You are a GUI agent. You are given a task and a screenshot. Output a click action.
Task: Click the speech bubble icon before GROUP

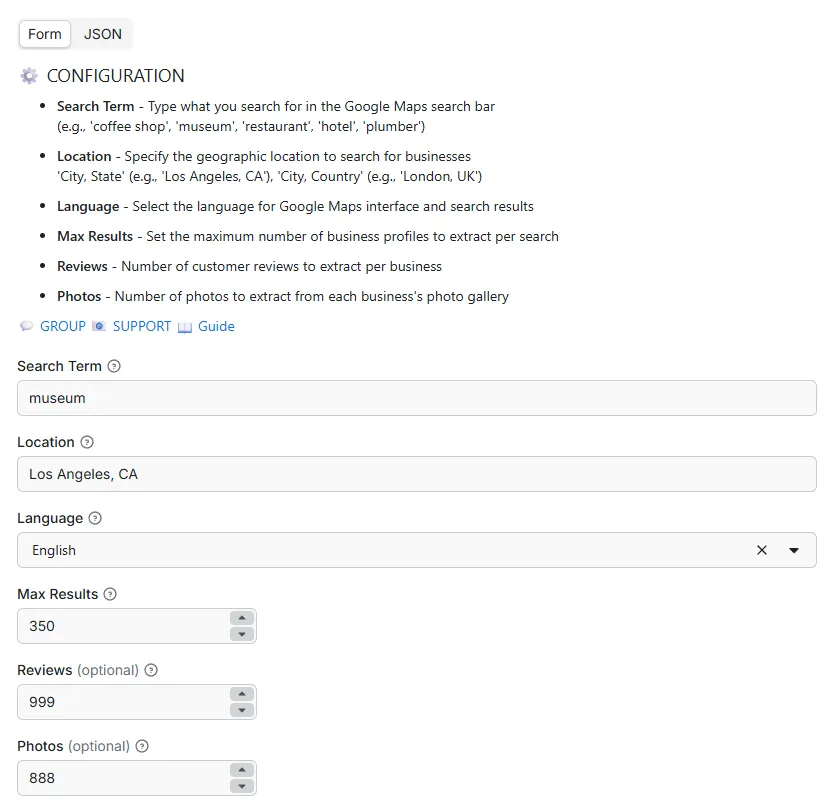(25, 326)
